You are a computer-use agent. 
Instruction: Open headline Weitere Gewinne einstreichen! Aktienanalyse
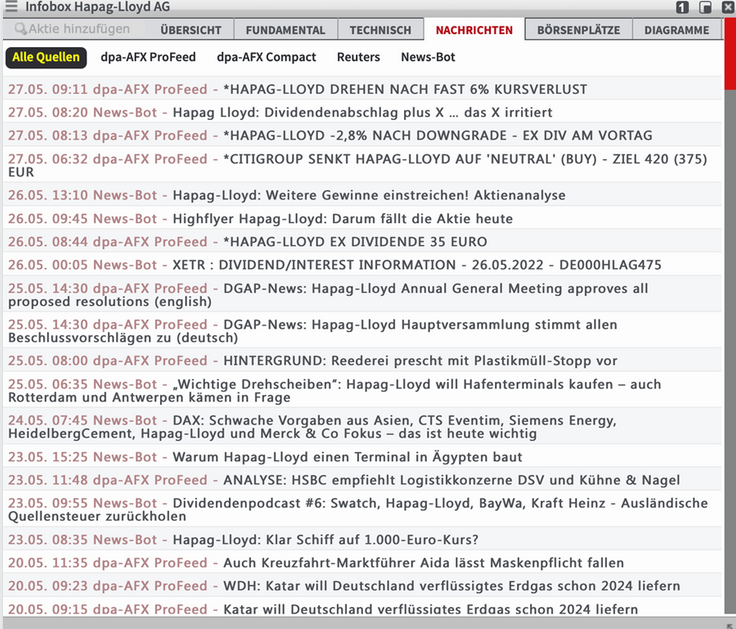362,195
